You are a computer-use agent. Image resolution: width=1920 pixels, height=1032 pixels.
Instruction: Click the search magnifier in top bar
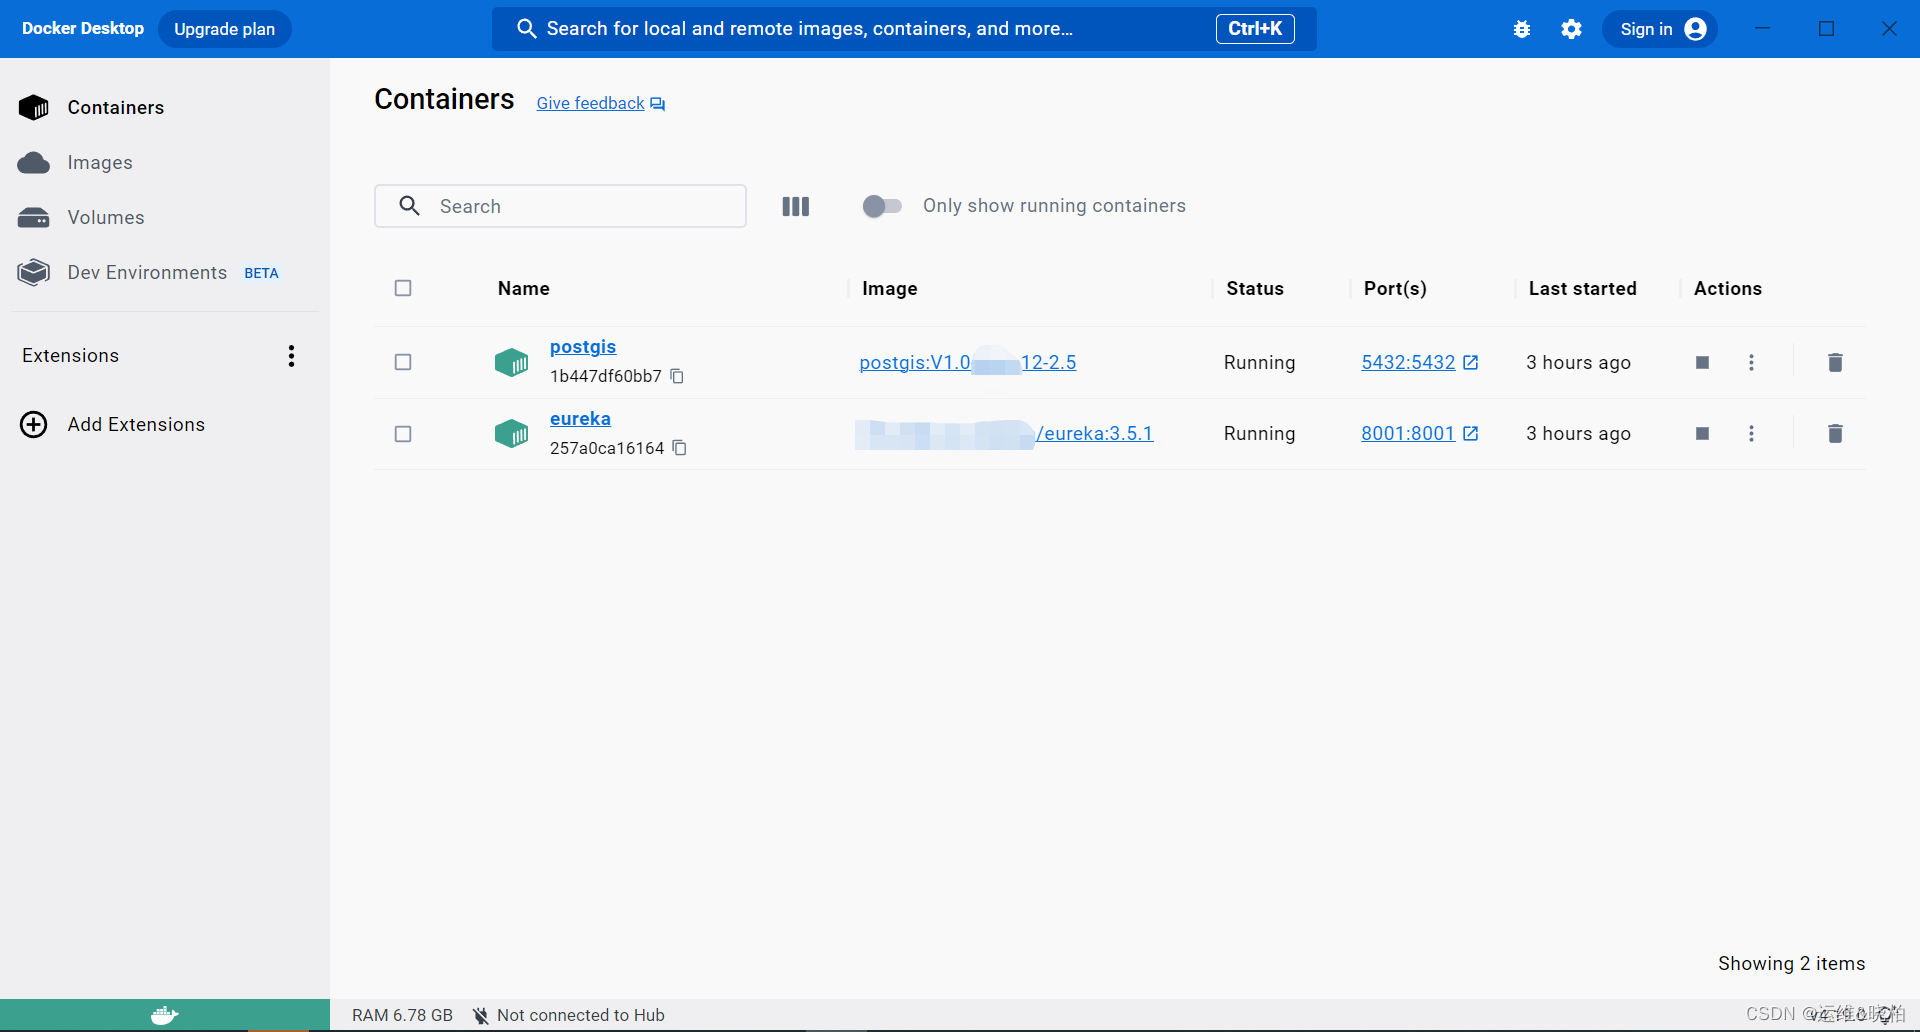(526, 29)
